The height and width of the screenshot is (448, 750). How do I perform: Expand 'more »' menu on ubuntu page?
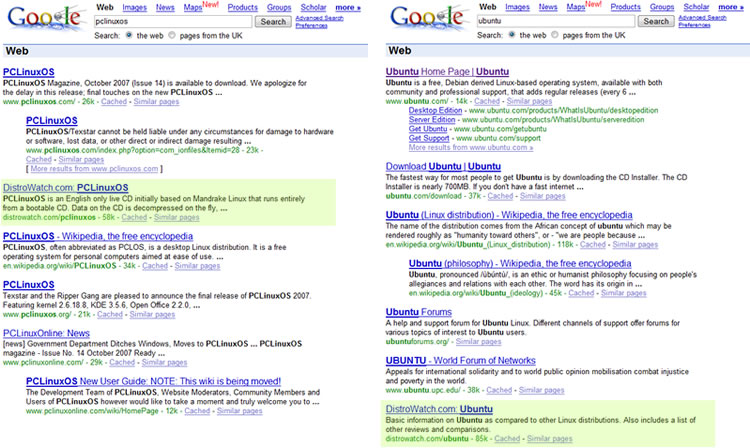point(732,7)
